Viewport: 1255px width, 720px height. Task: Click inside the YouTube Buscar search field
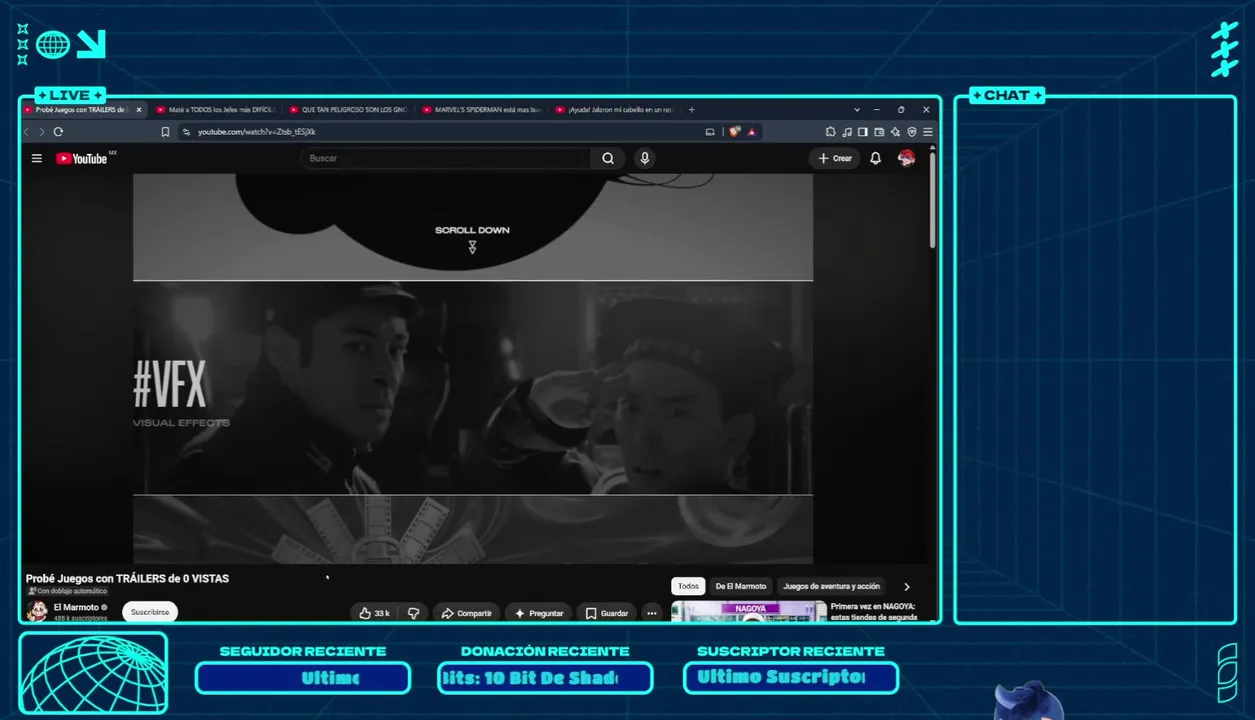[x=446, y=158]
